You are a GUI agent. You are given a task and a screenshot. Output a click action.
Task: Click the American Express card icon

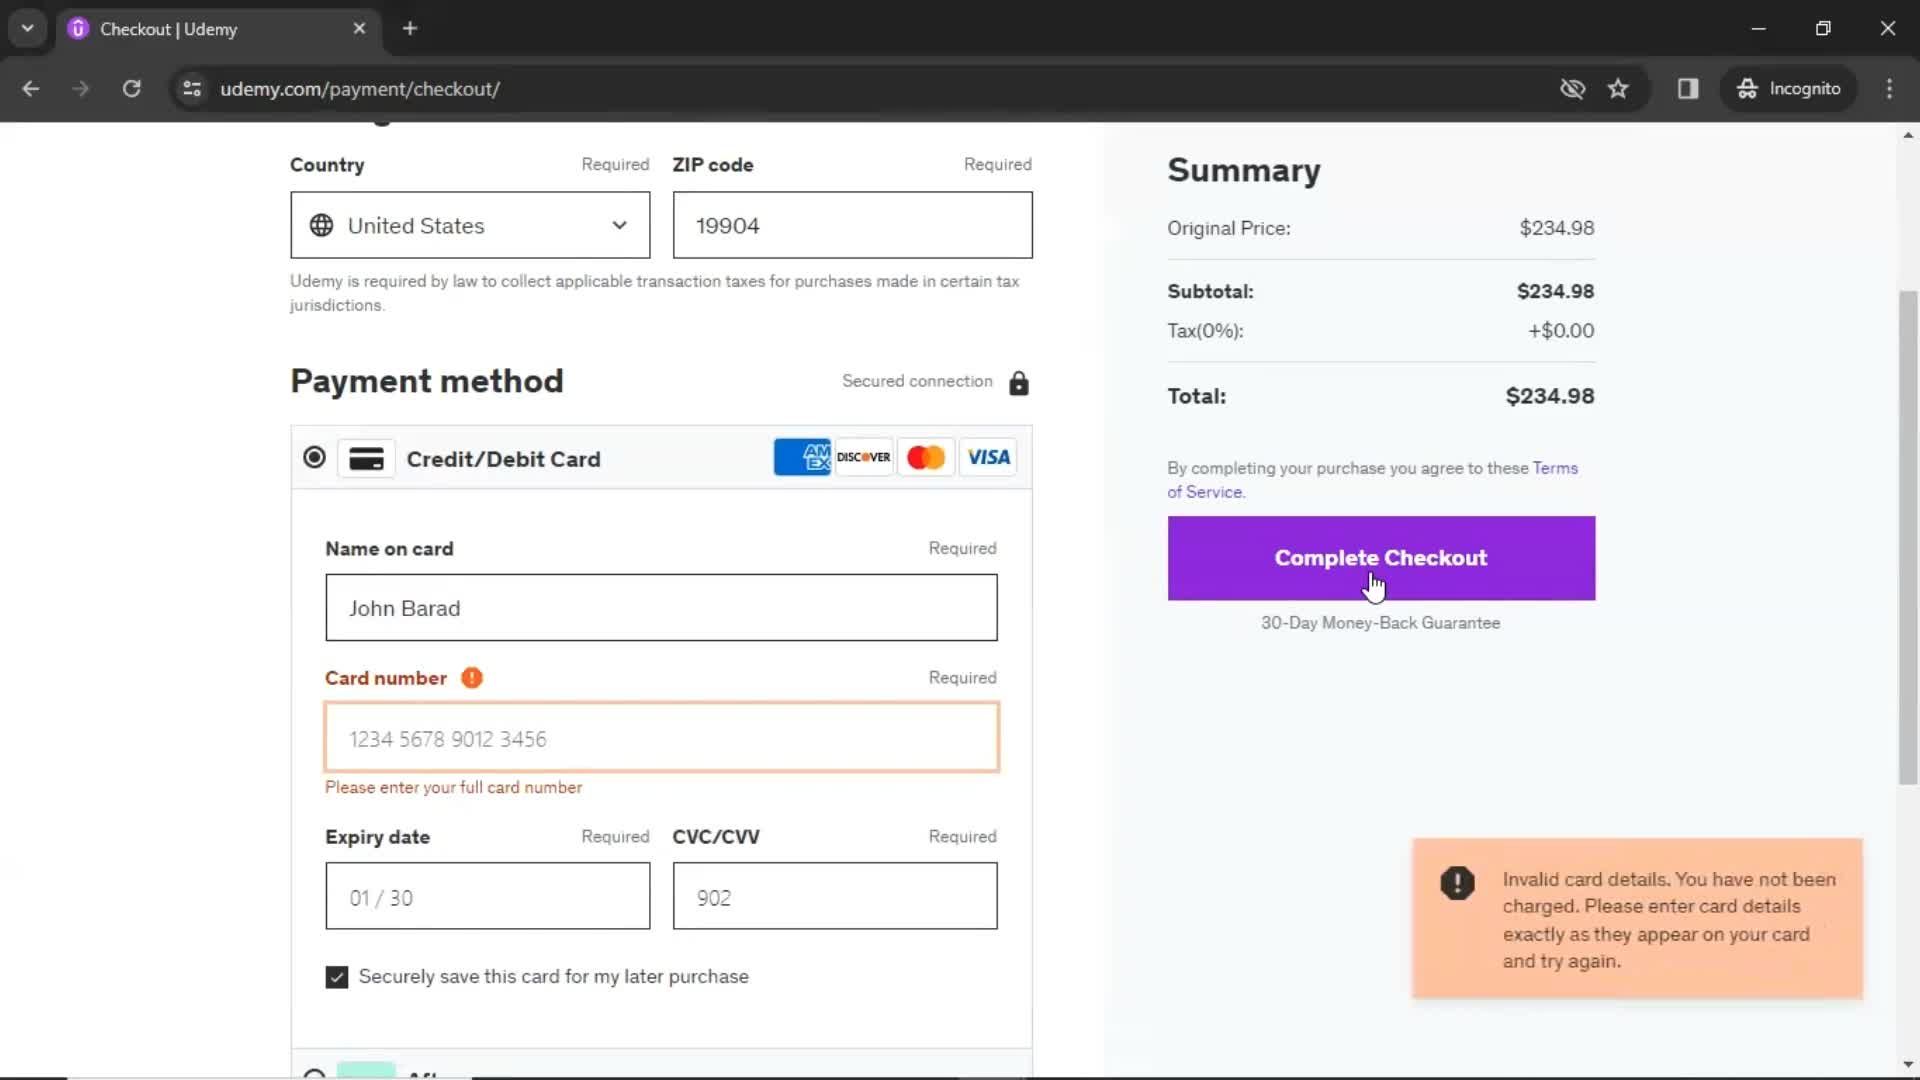[x=802, y=458]
